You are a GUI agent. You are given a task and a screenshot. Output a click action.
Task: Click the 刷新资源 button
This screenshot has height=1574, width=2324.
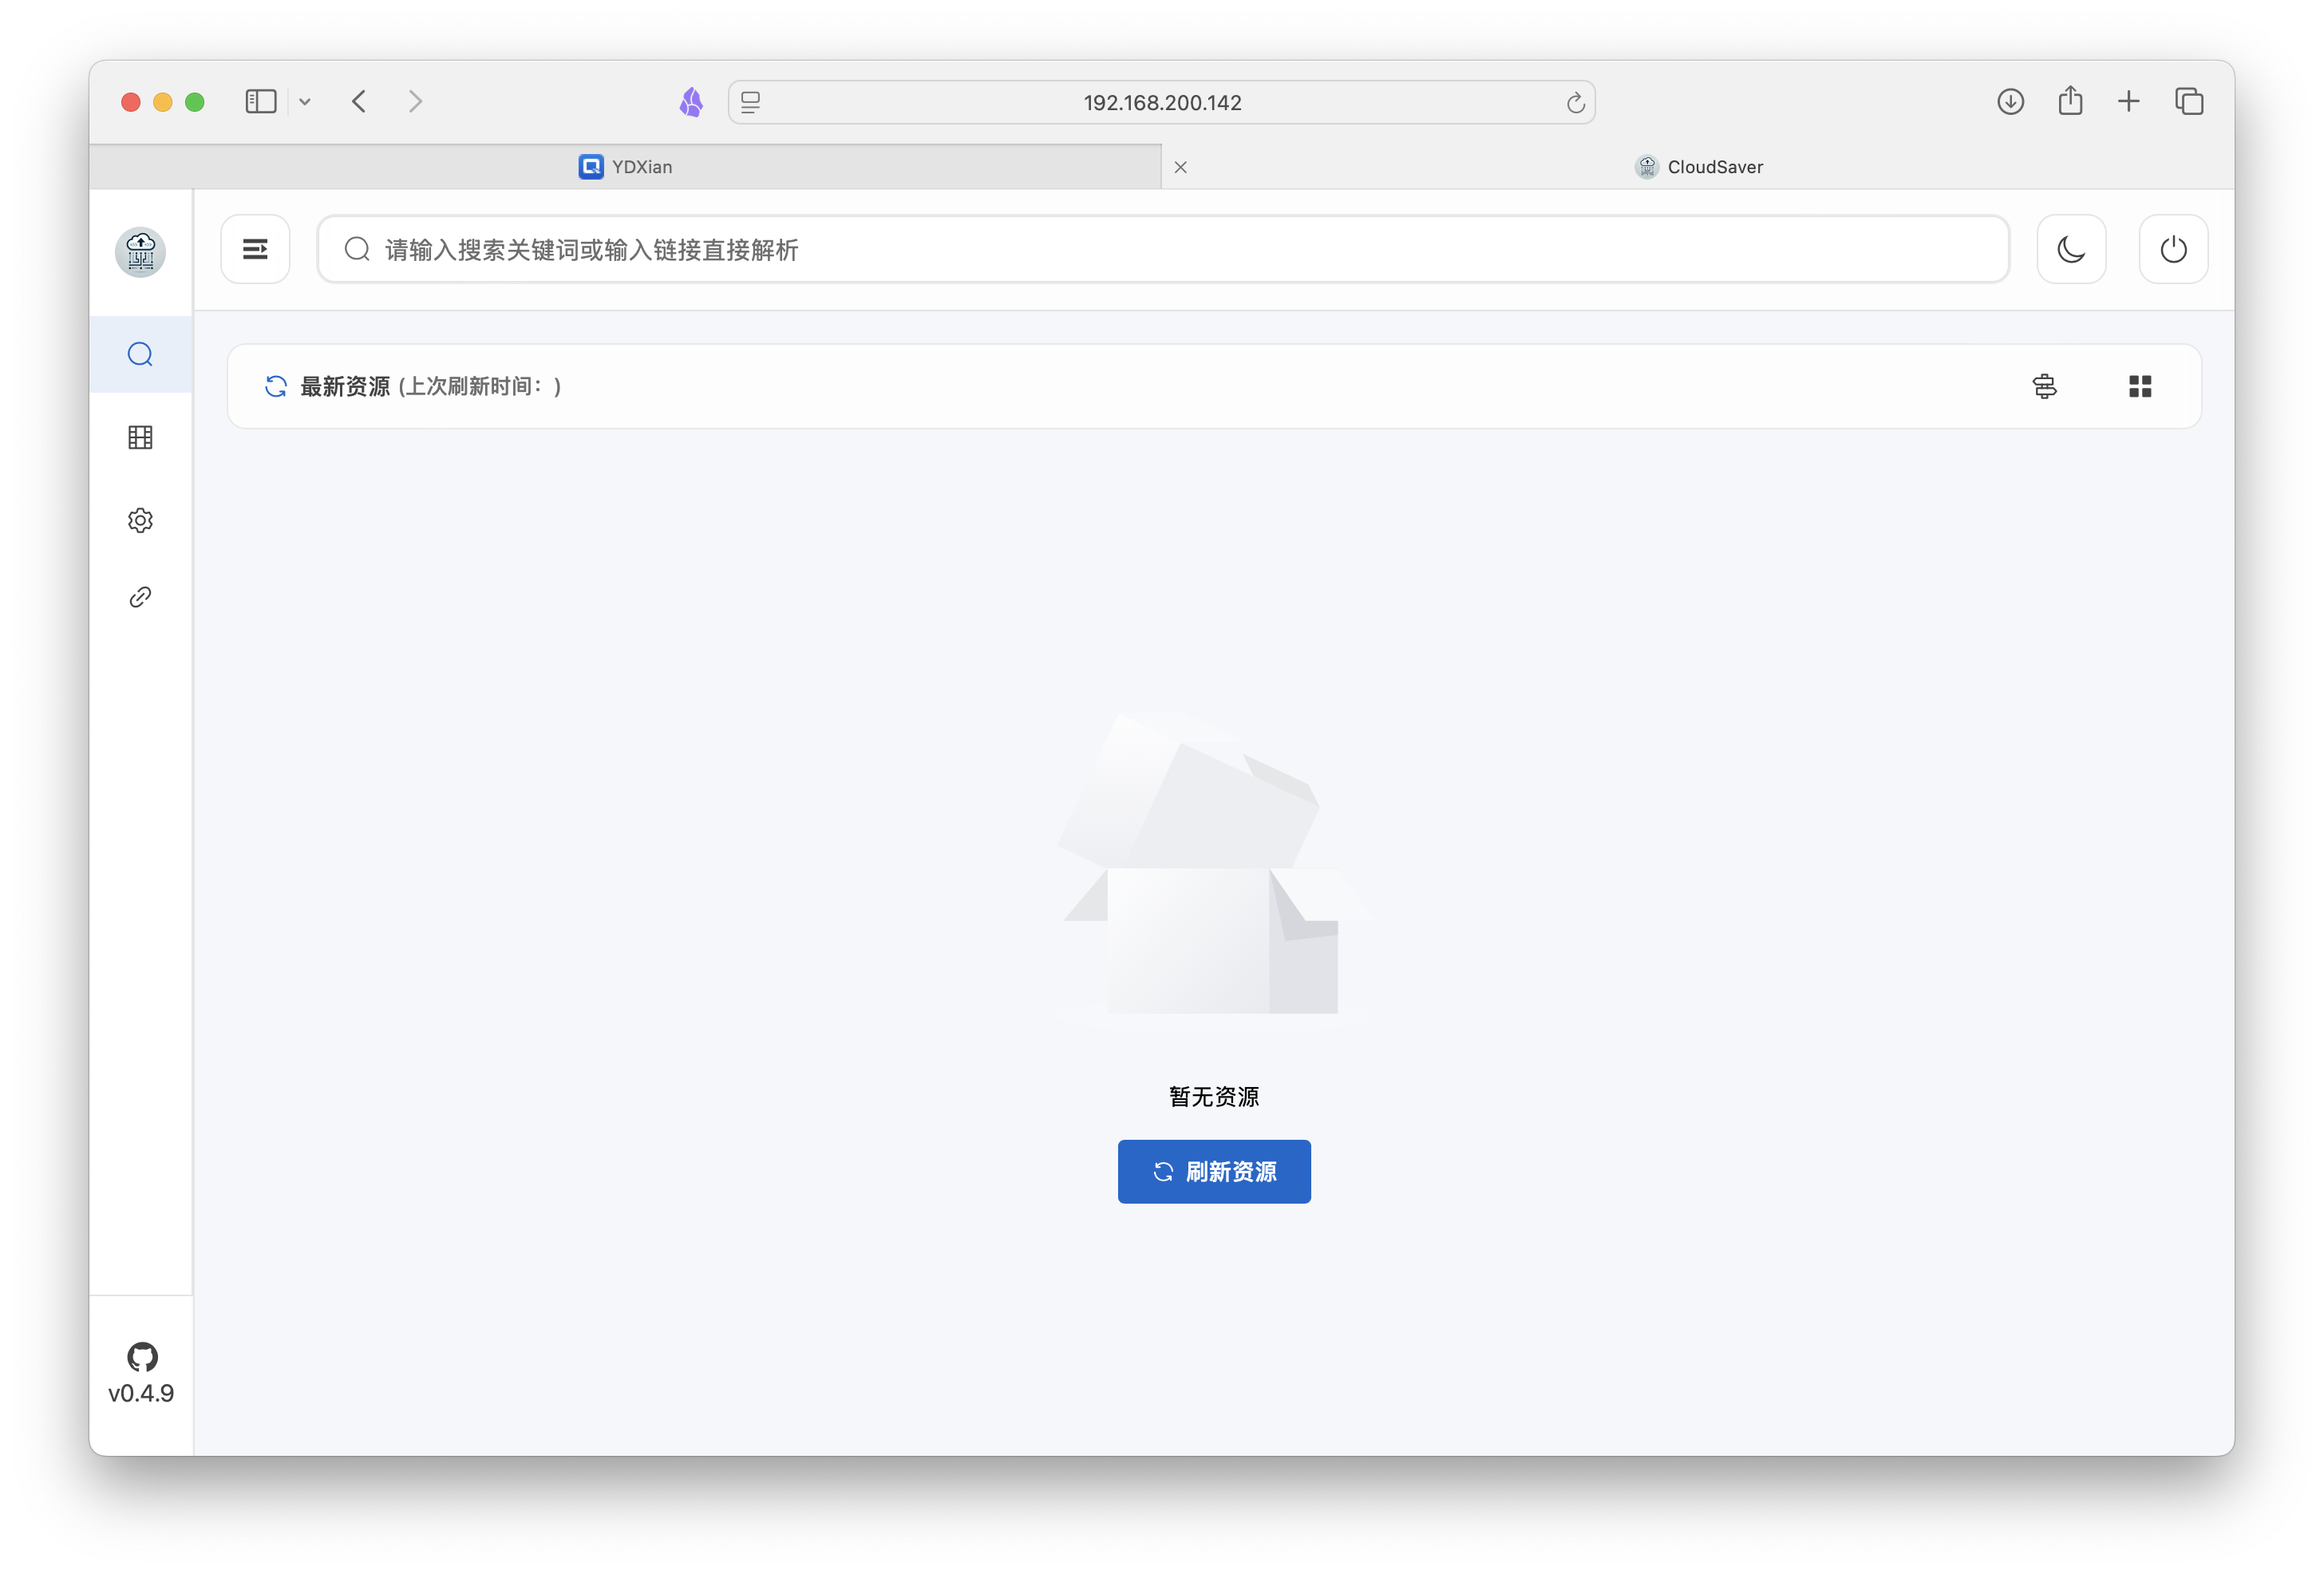coord(1213,1171)
